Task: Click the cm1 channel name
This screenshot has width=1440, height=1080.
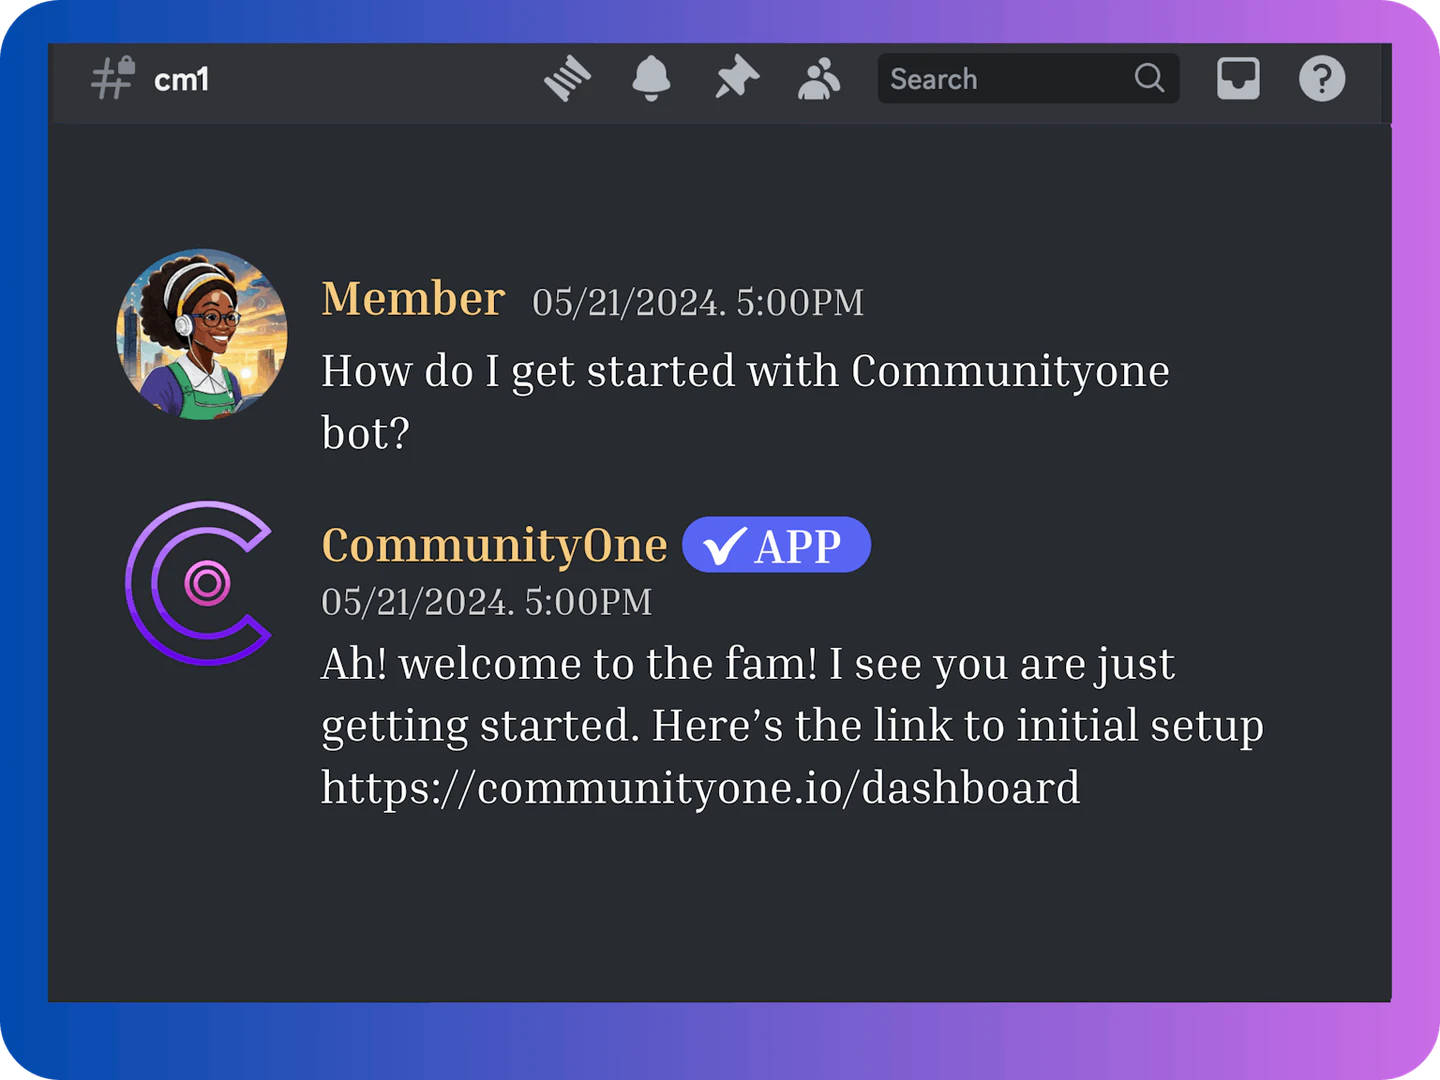Action: (181, 80)
